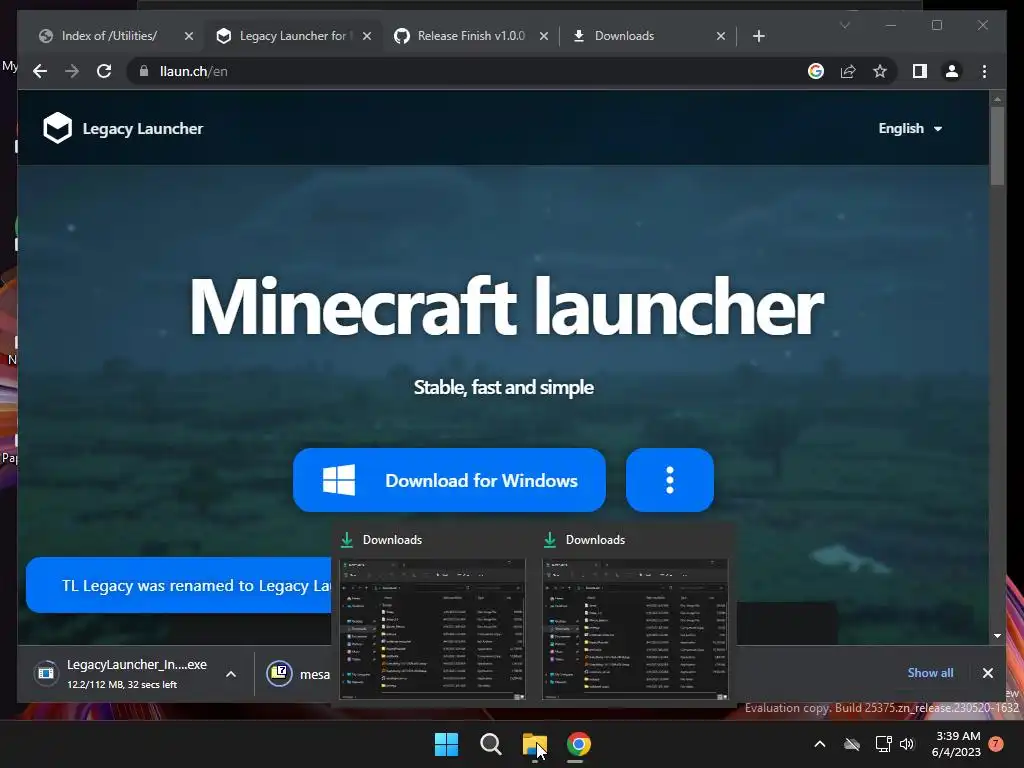Click the mesa download item
Screen dimensions: 1024x768
click(x=297, y=674)
